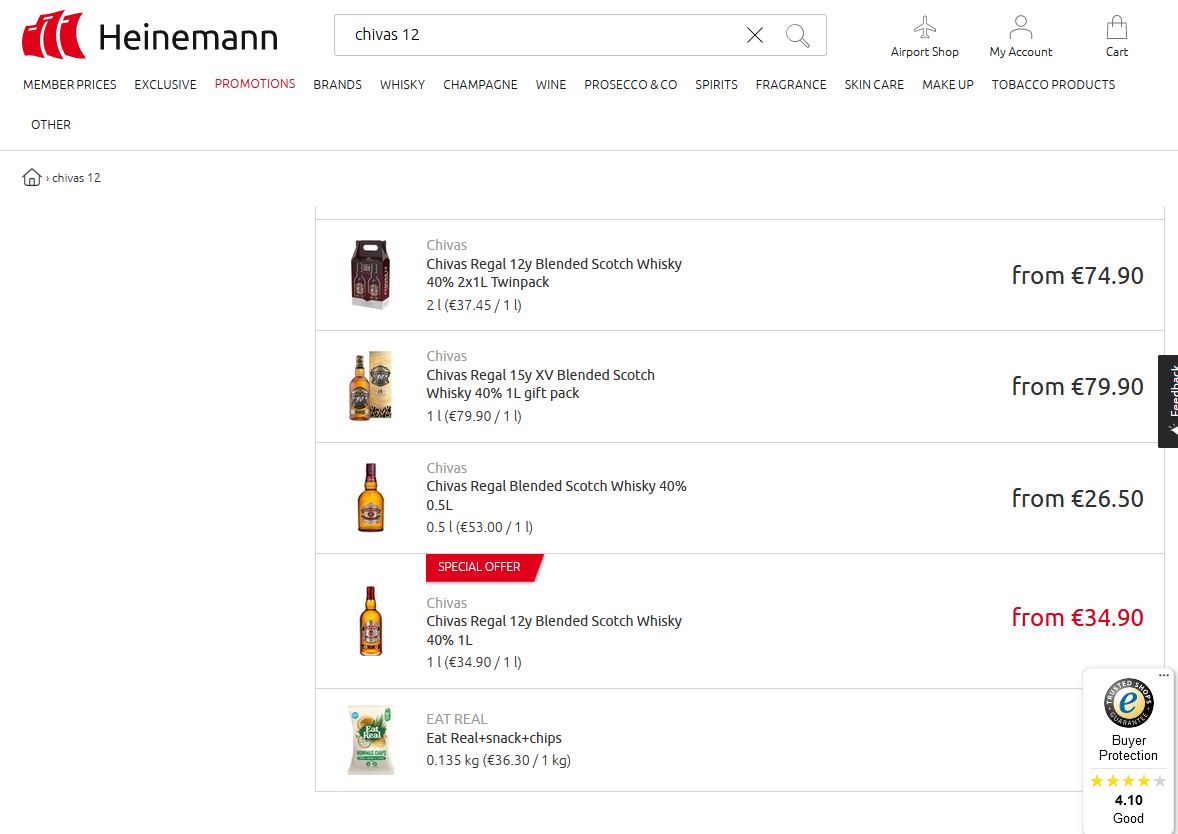The height and width of the screenshot is (834, 1178).
Task: Open Chivas Regal 0.5L bottle thumbnail
Action: point(370,497)
